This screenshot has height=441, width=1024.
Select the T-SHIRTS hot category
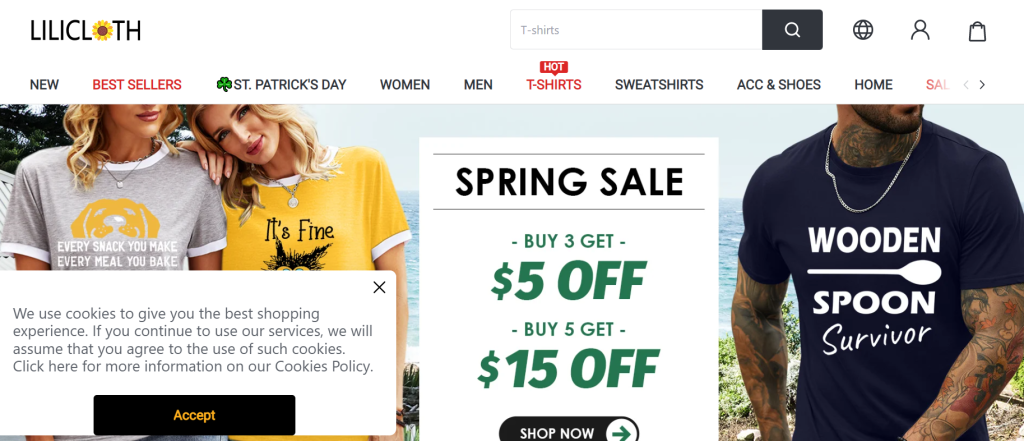[553, 85]
